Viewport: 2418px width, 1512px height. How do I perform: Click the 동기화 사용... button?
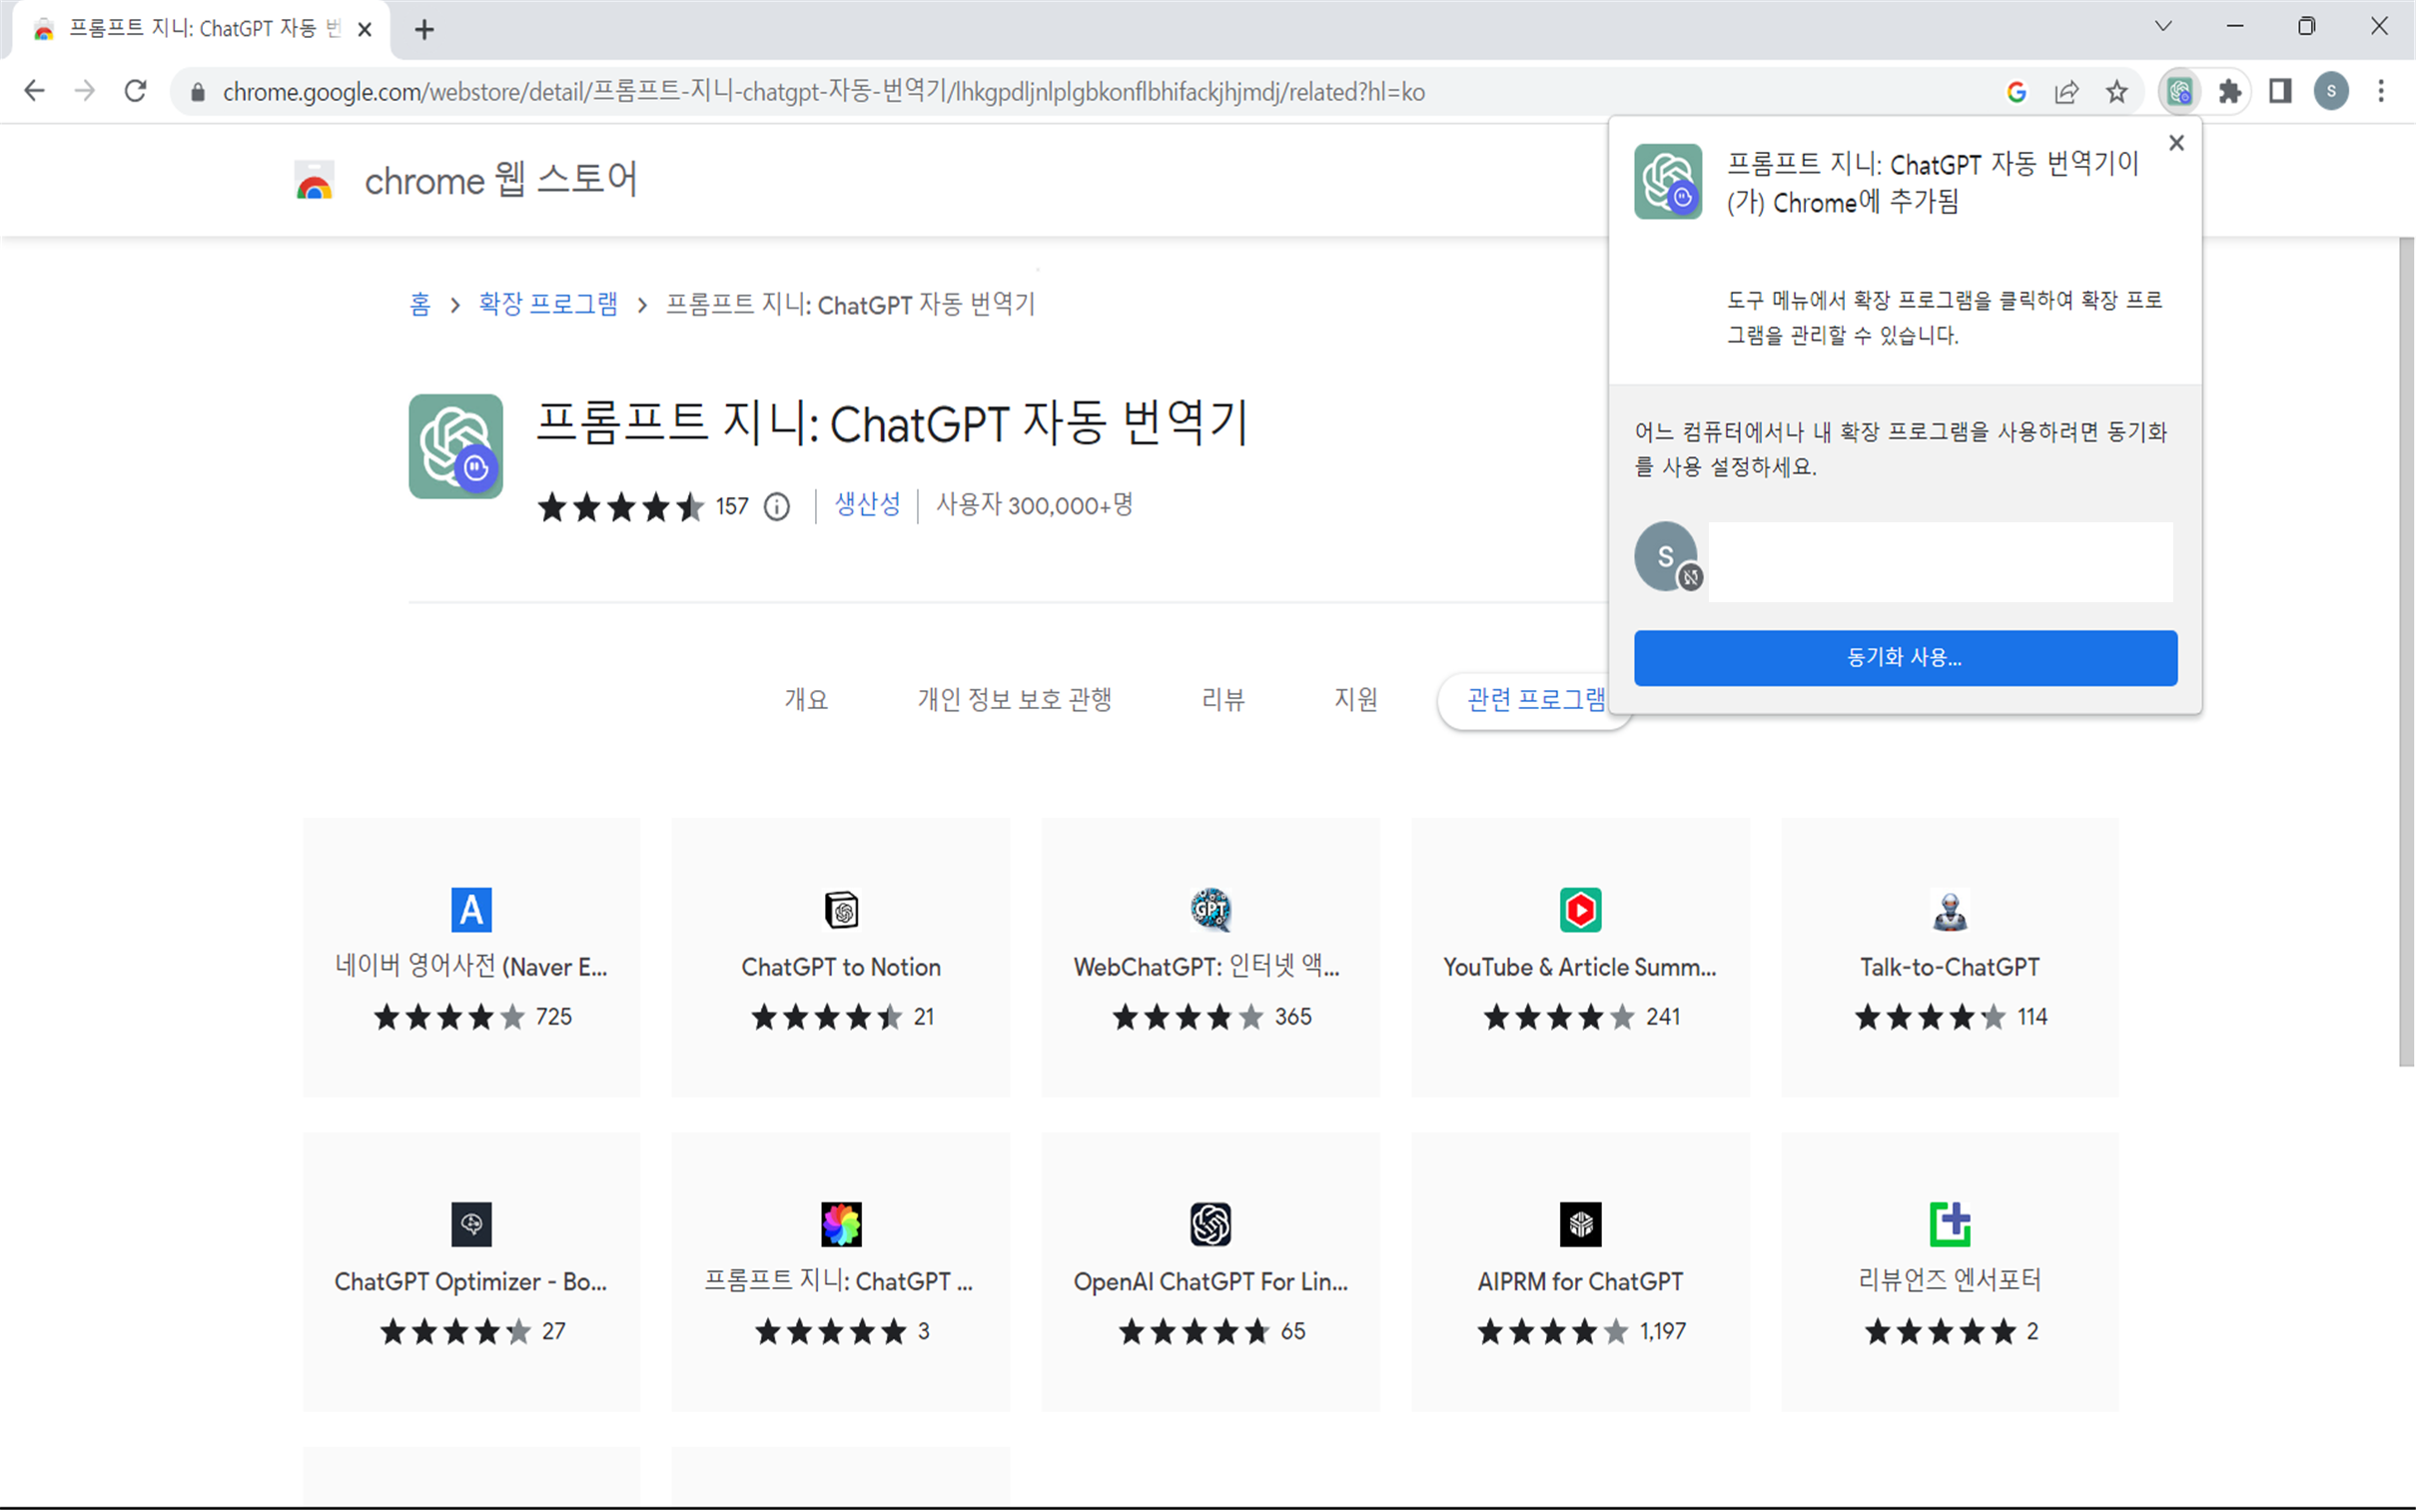(x=1907, y=658)
